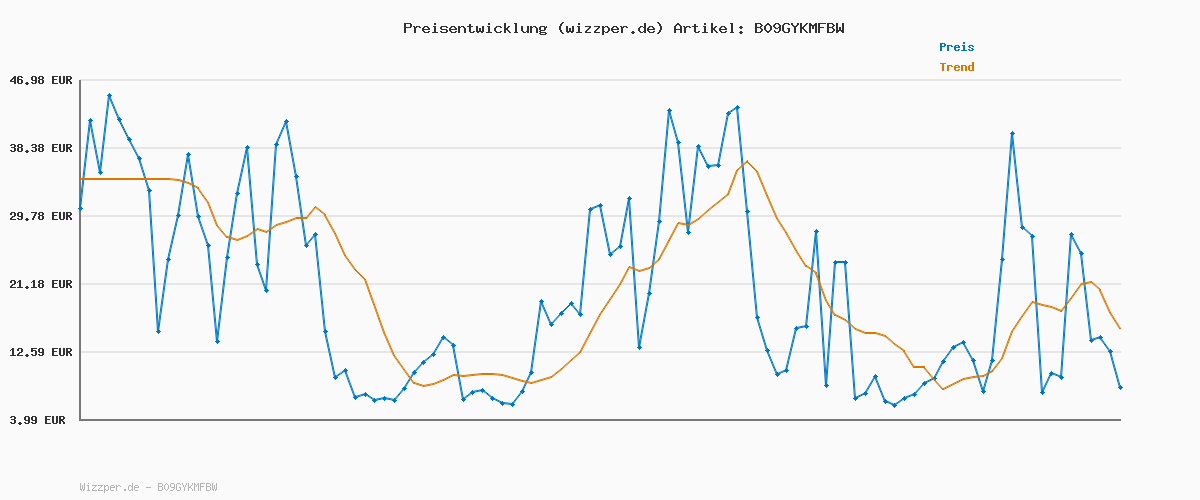1200x500 pixels.
Task: Click the article ID B09GYKMFBW in the title
Action: click(795, 28)
